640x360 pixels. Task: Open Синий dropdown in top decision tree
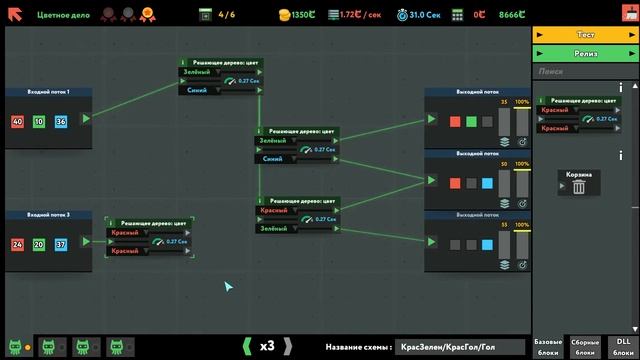pyautogui.click(x=201, y=90)
